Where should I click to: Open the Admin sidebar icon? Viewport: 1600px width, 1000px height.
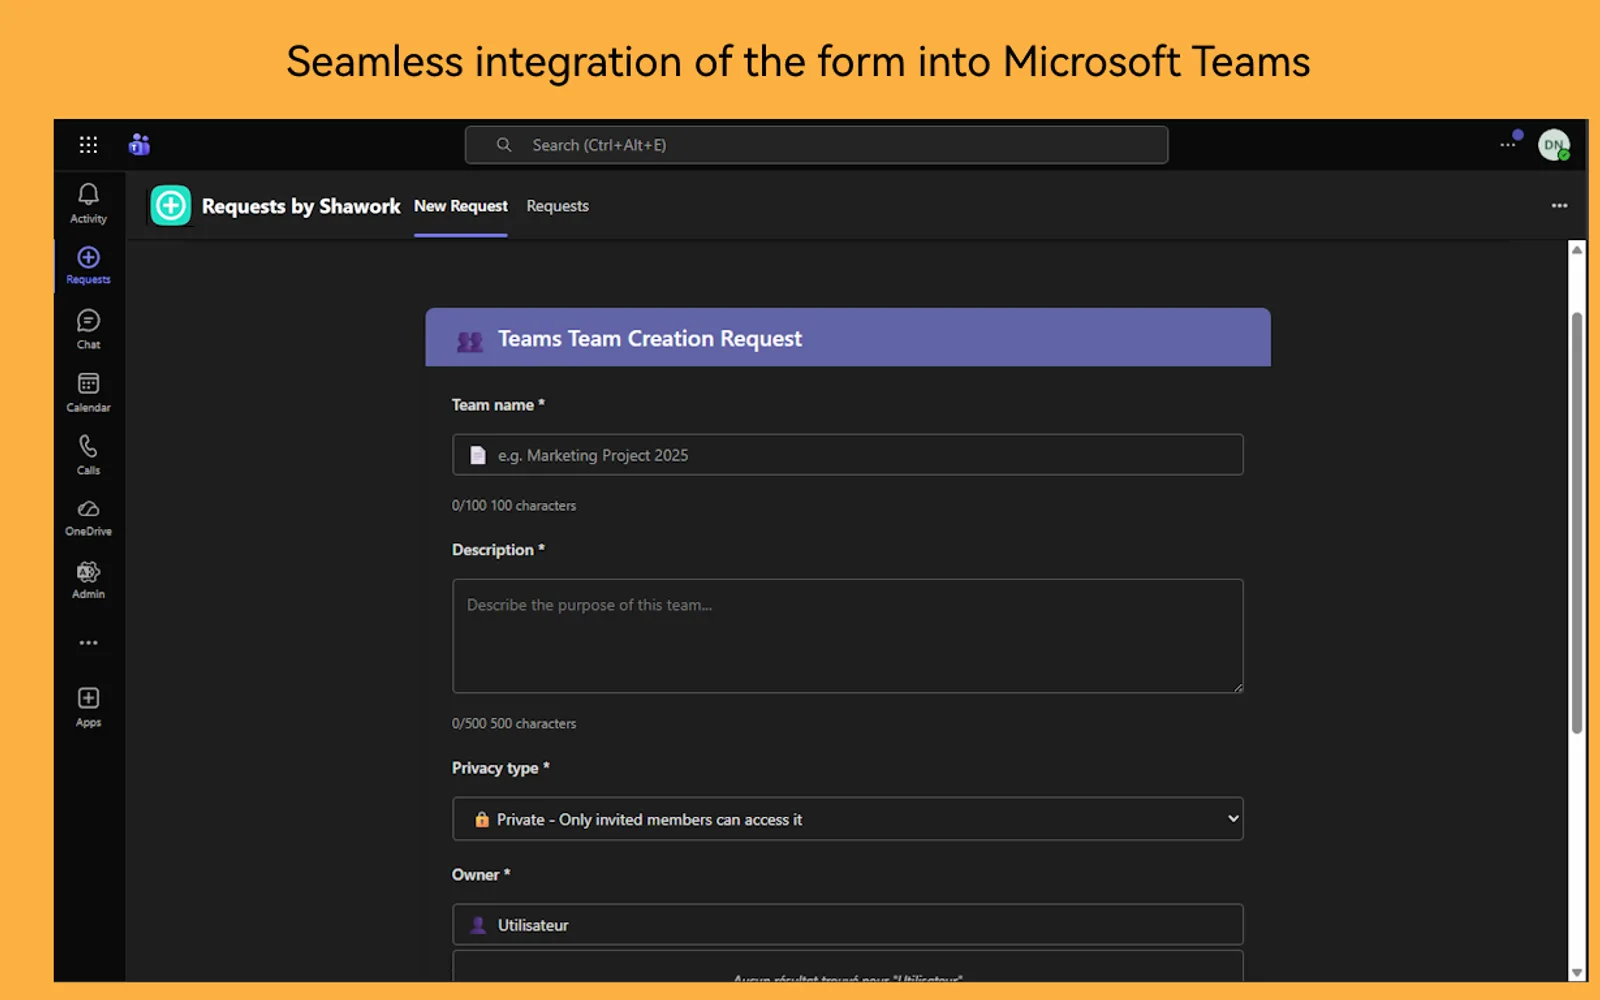coord(88,581)
